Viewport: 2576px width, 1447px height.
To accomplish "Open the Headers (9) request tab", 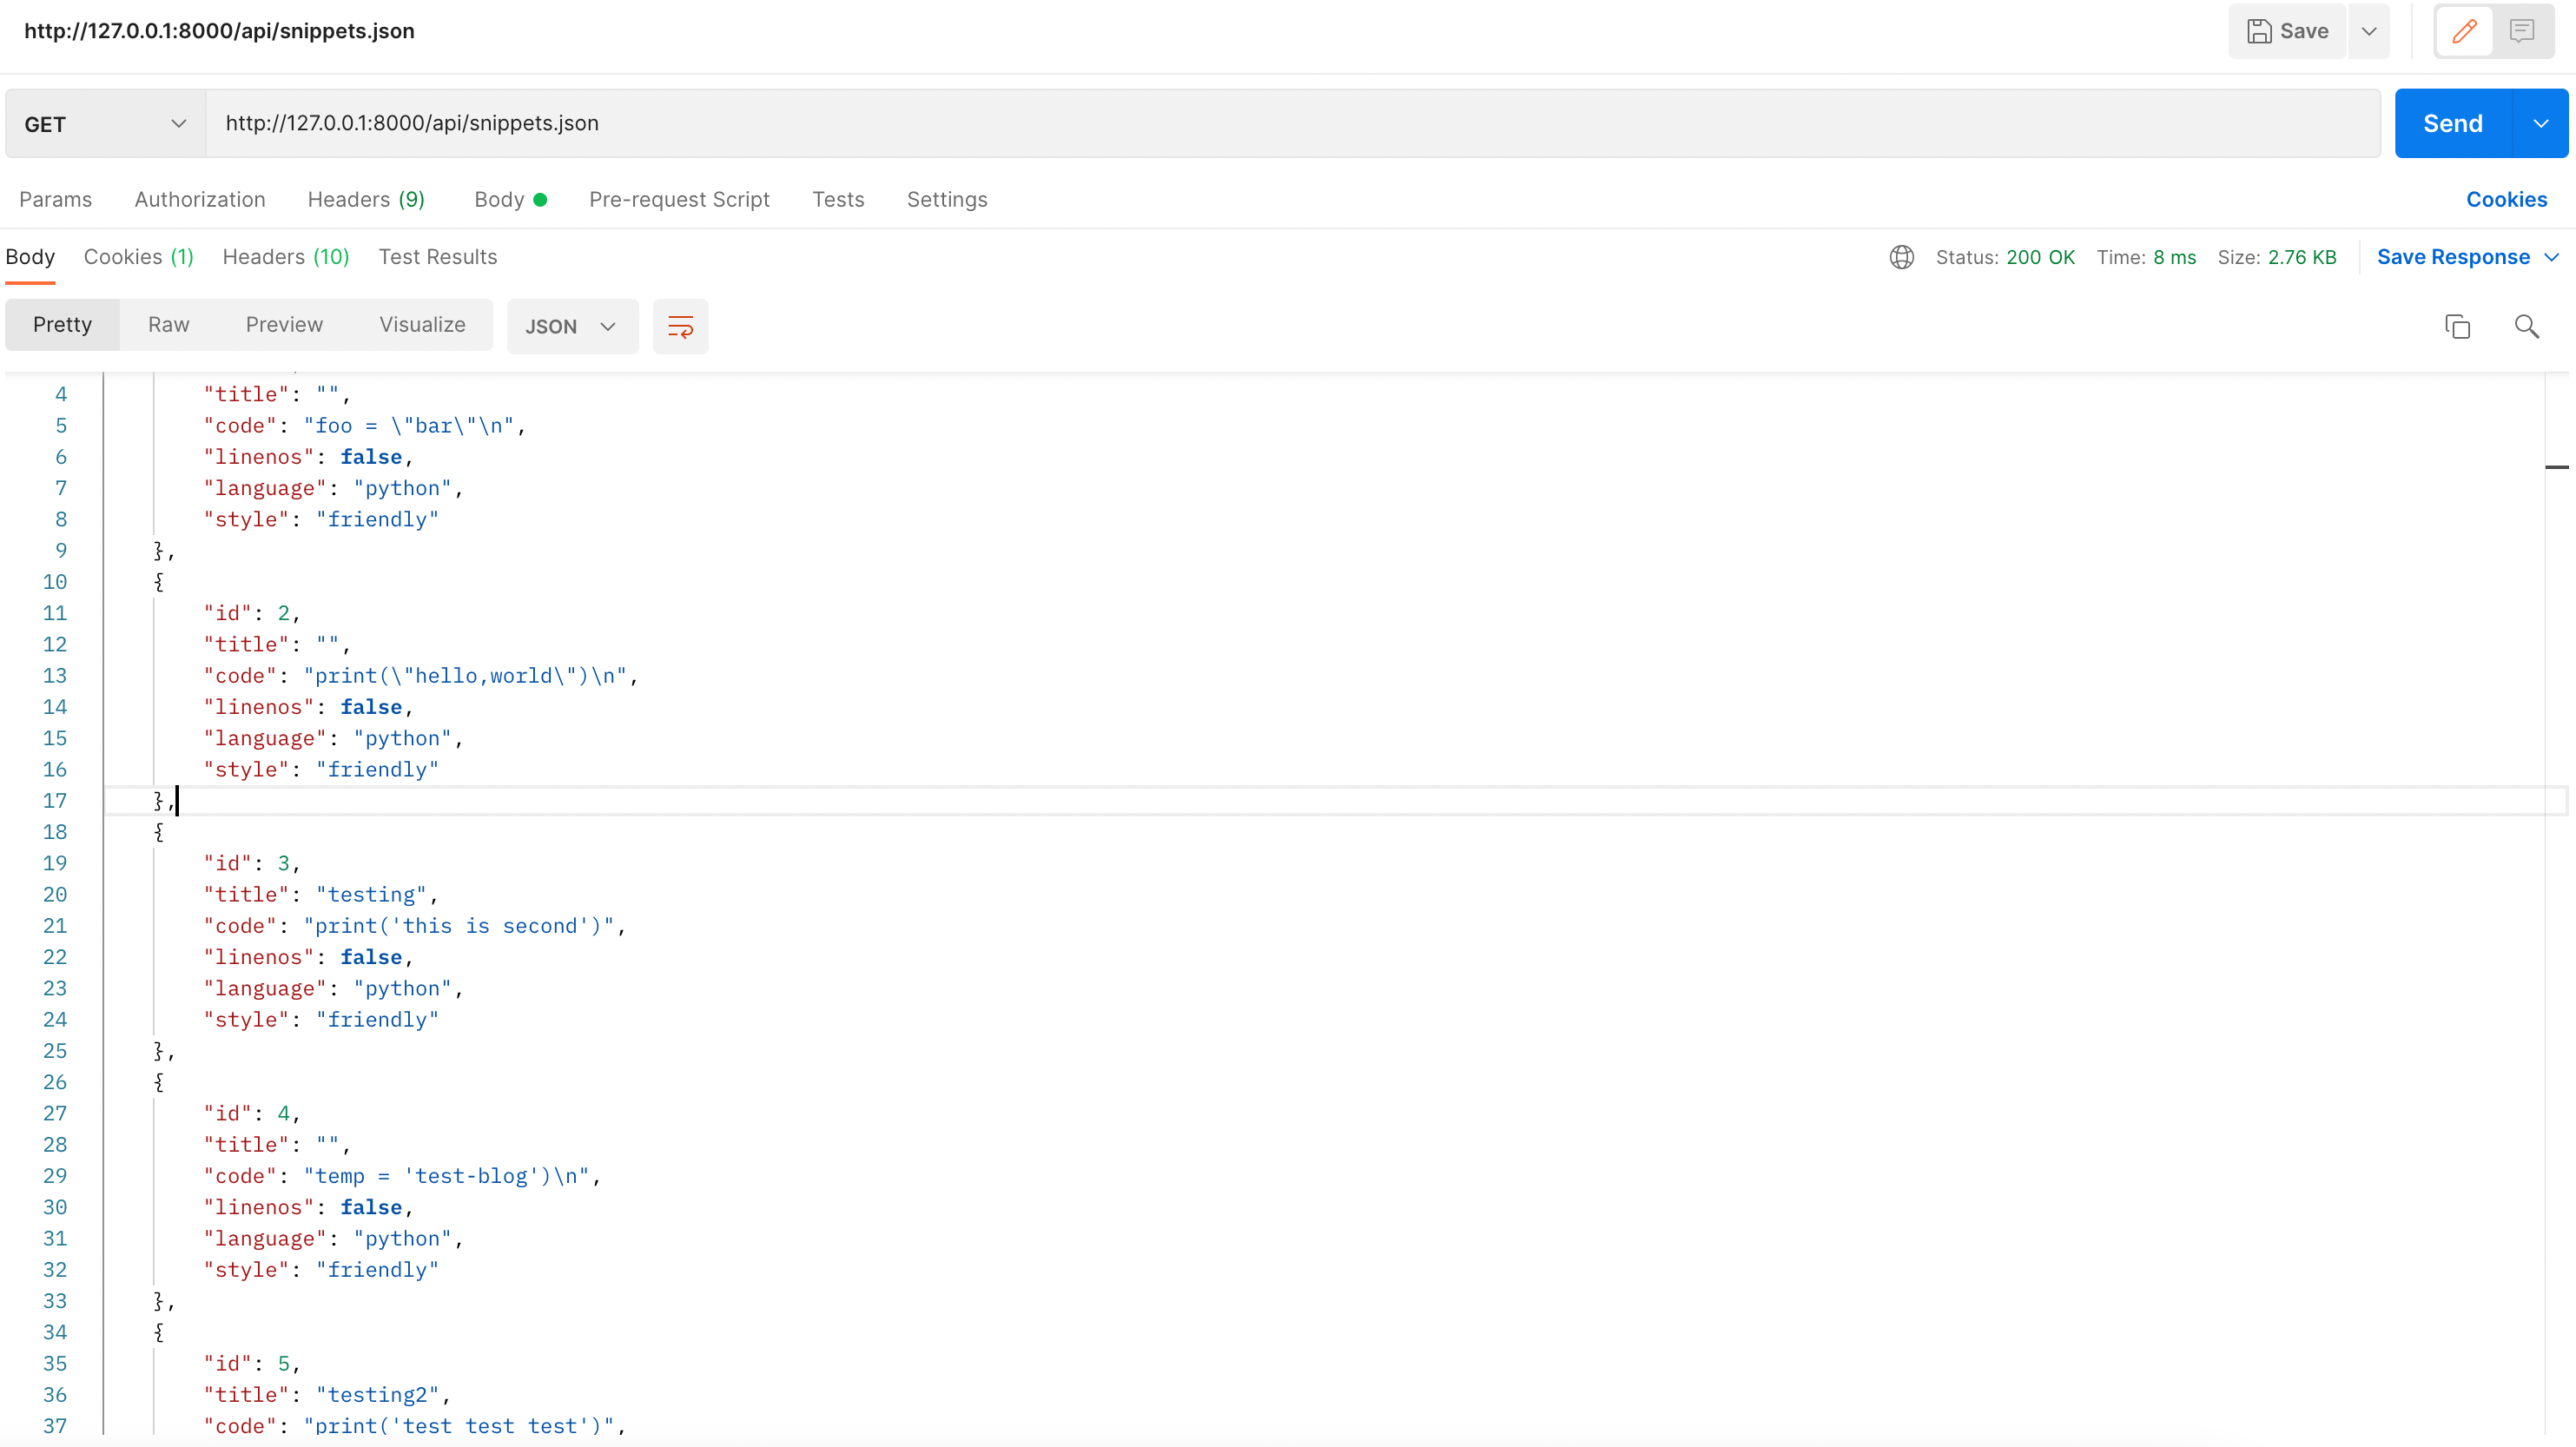I will tap(366, 199).
